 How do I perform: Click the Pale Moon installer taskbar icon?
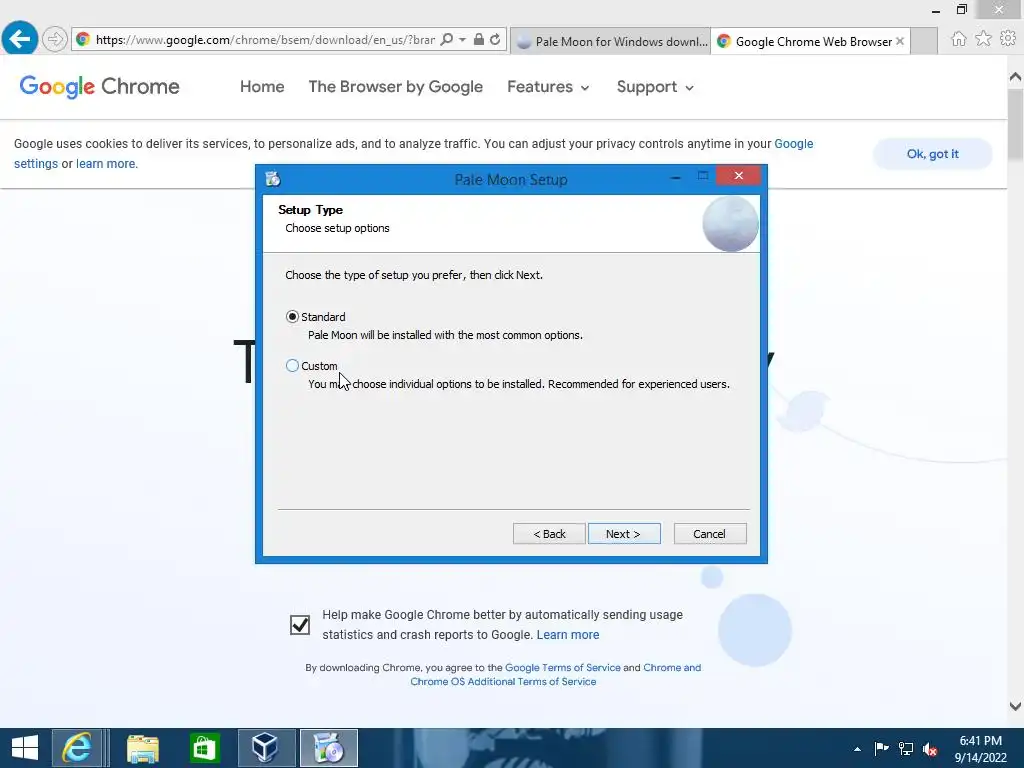coord(328,748)
